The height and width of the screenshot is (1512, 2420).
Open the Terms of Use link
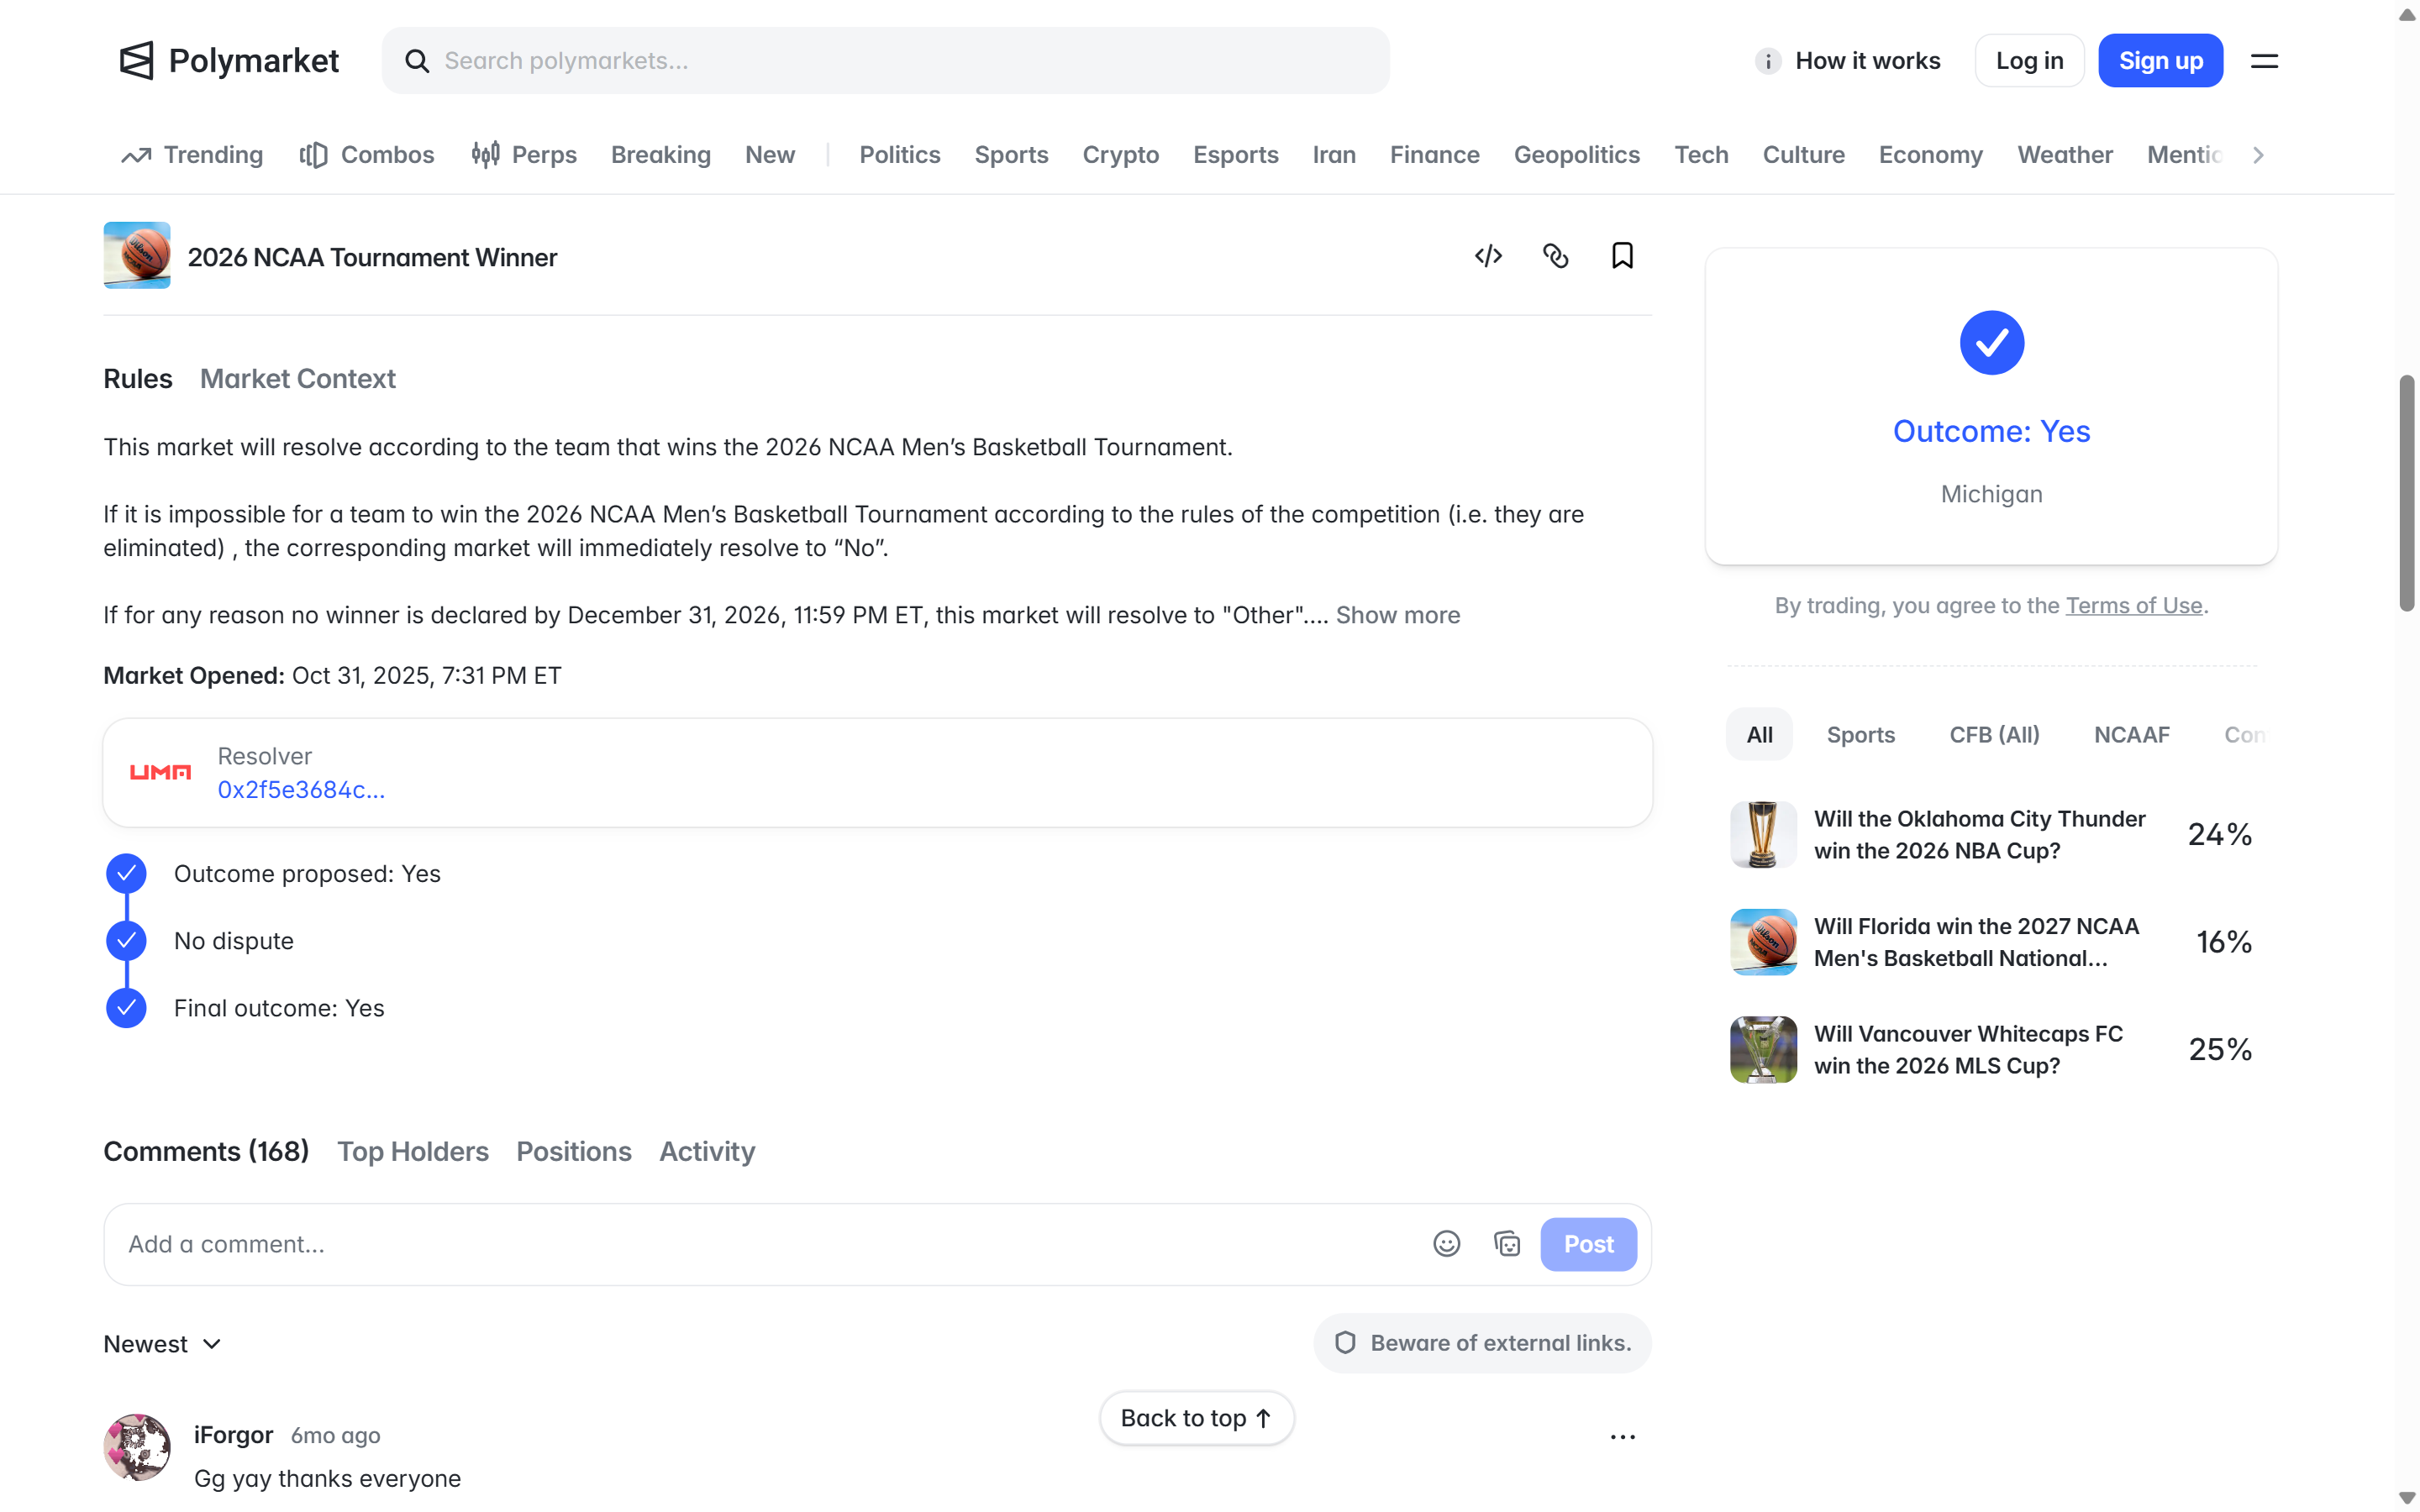2133,606
